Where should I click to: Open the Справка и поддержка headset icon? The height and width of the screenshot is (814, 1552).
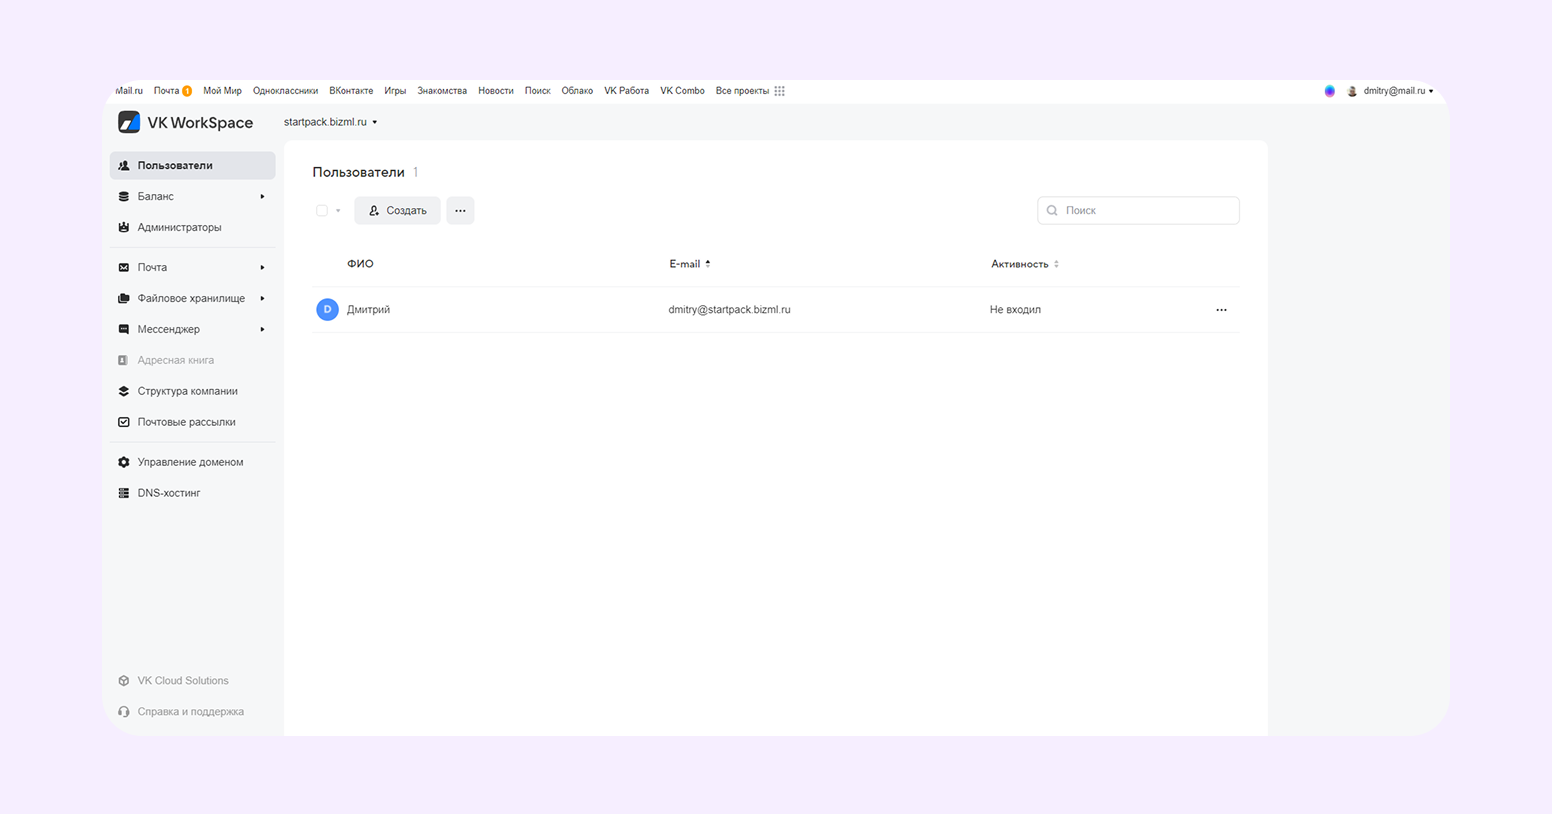[124, 712]
